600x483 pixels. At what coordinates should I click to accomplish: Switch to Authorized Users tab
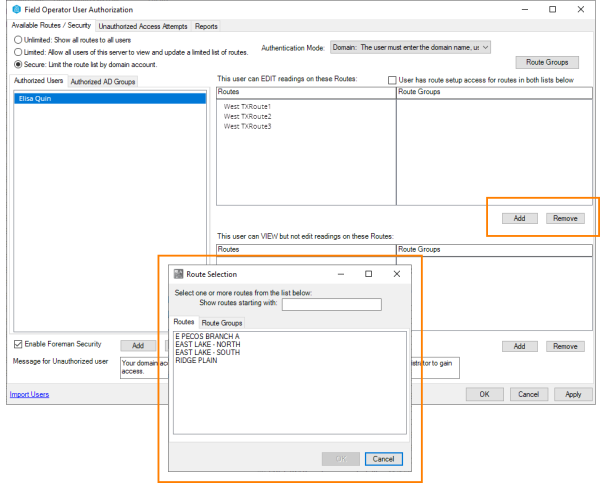pyautogui.click(x=39, y=80)
